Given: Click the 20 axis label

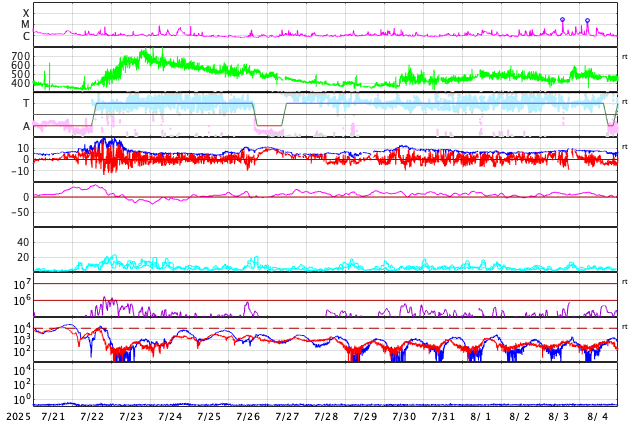Looking at the screenshot, I should tap(23, 257).
